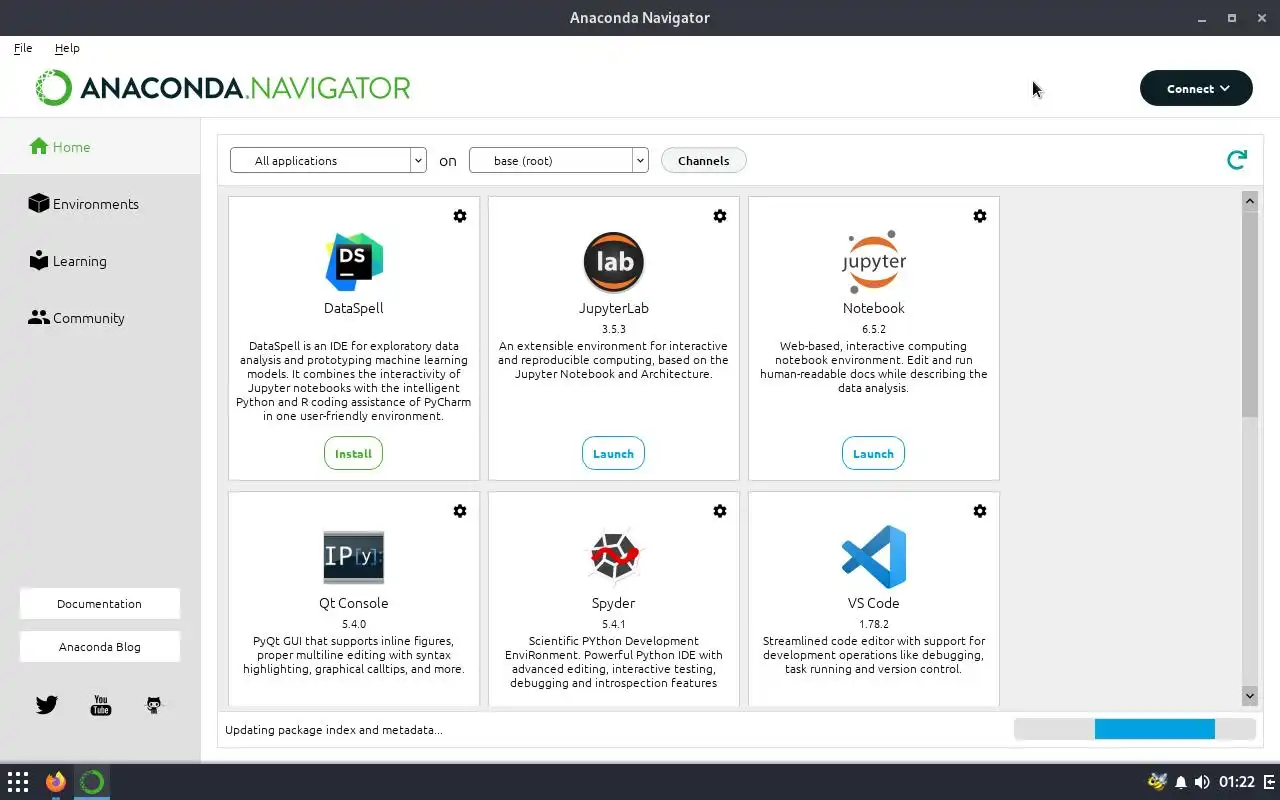This screenshot has height=800, width=1280.
Task: Click the vertical scrollbar thumb
Action: [x=1250, y=314]
